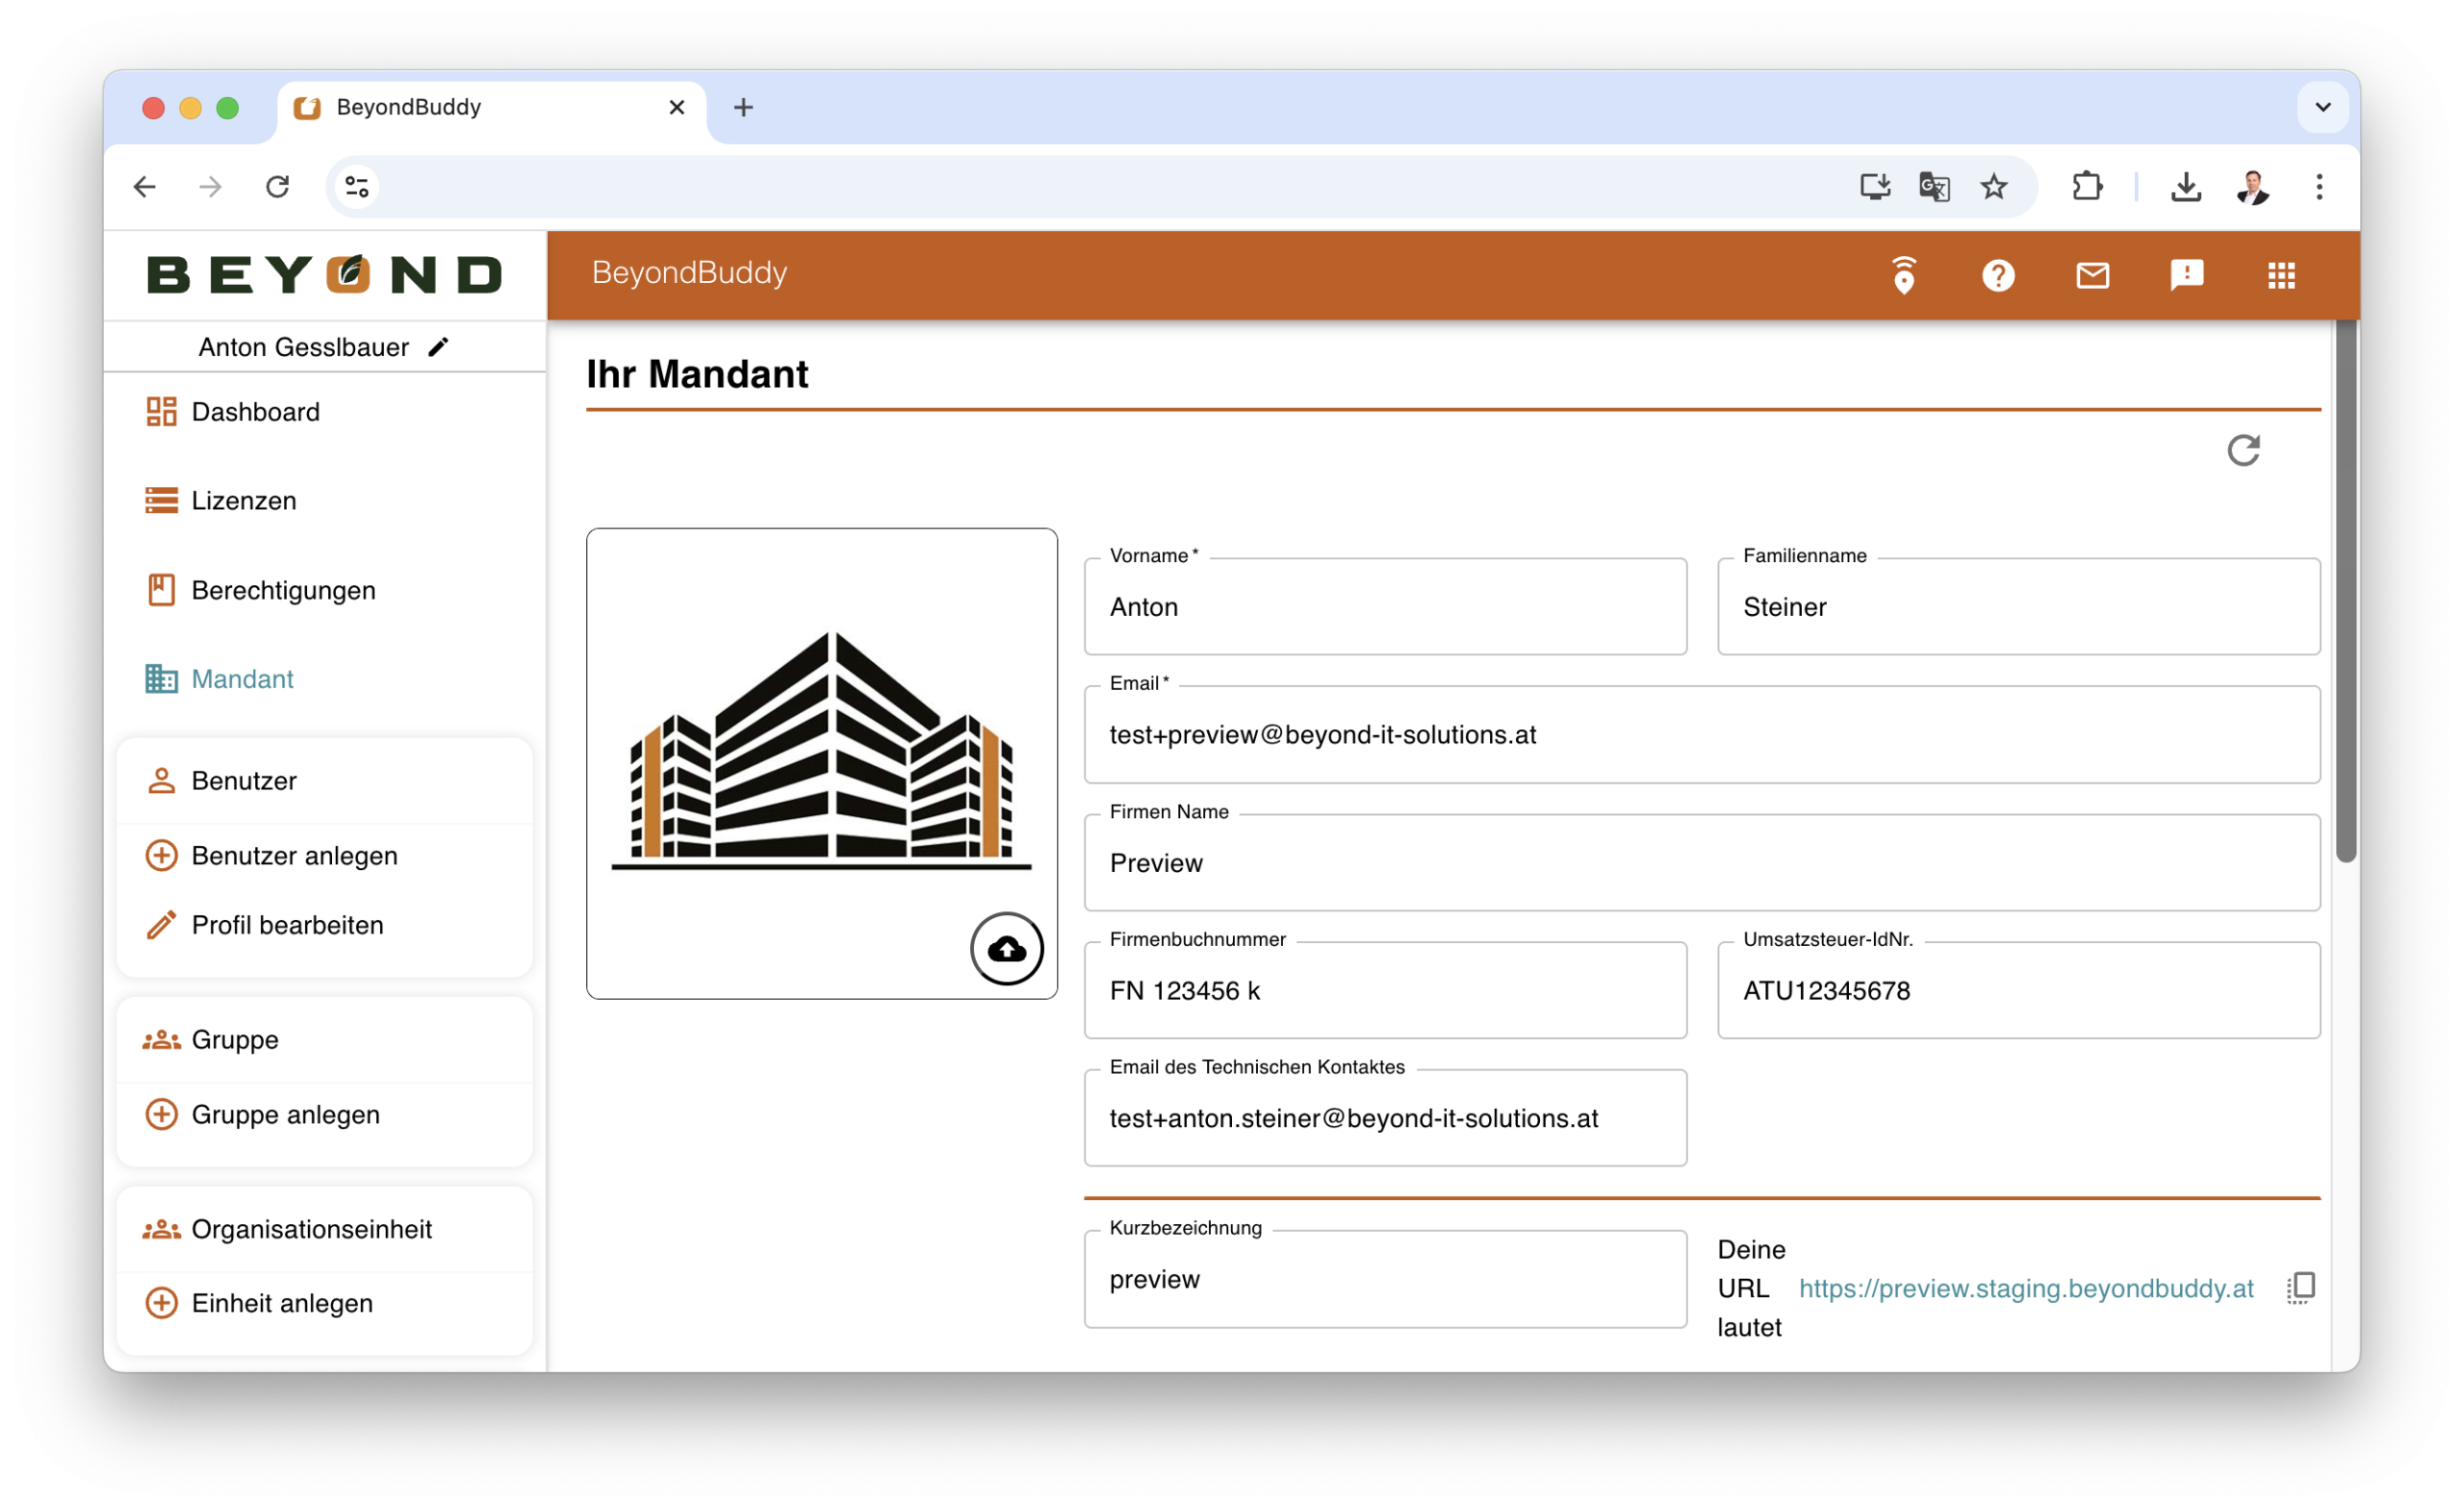This screenshot has height=1509, width=2464.
Task: Select Berechtigungen menu entry
Action: [283, 590]
